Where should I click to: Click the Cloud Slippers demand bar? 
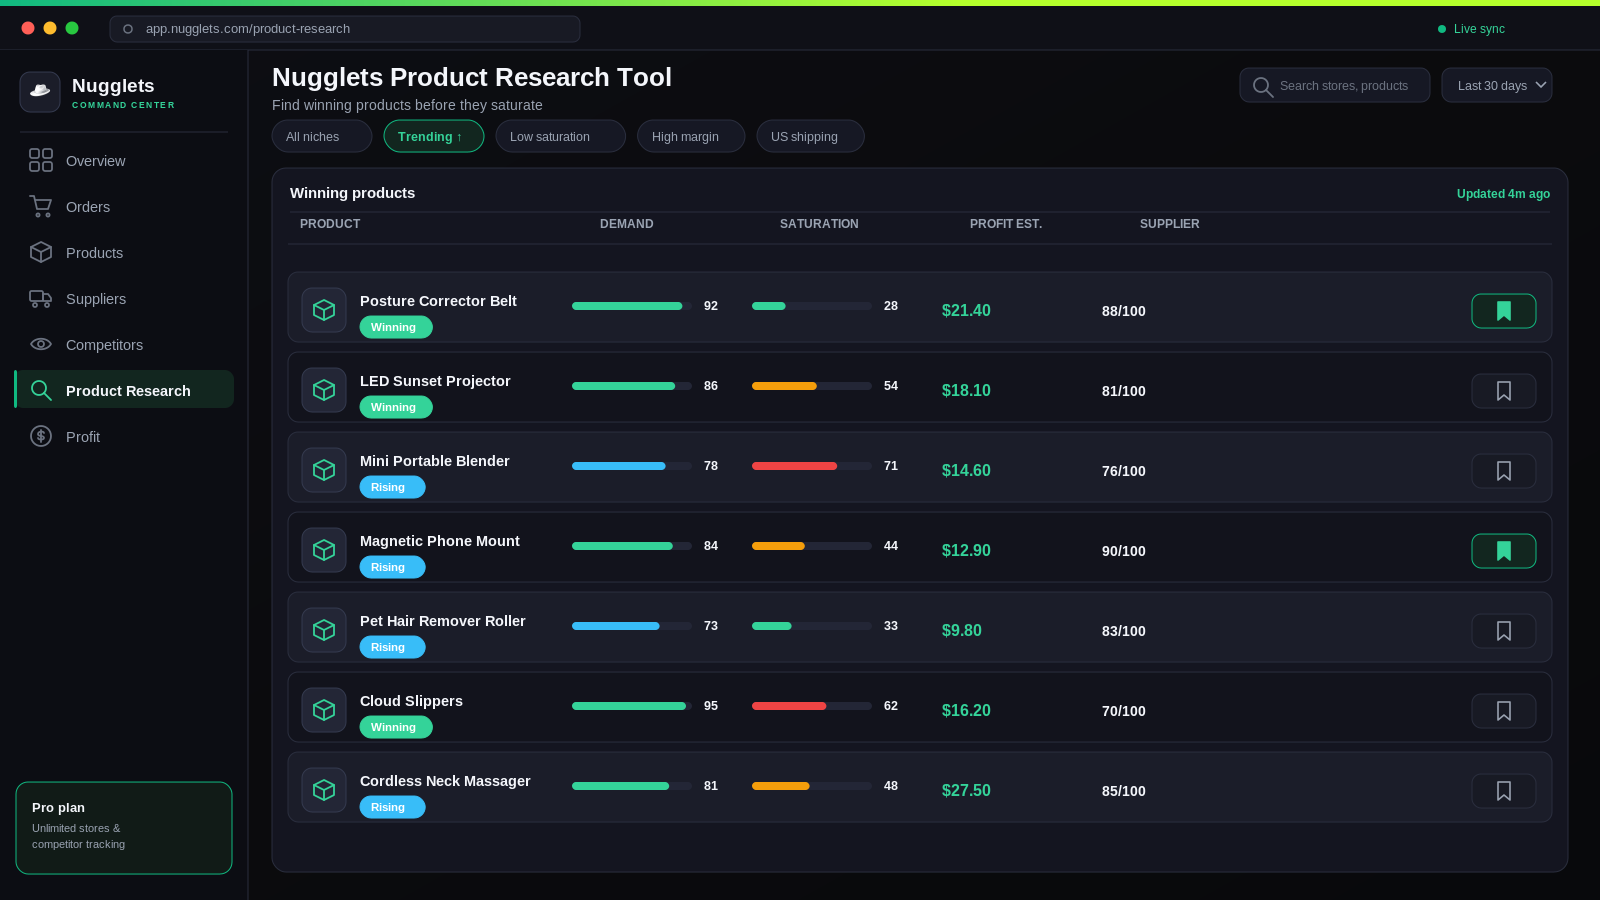click(632, 706)
